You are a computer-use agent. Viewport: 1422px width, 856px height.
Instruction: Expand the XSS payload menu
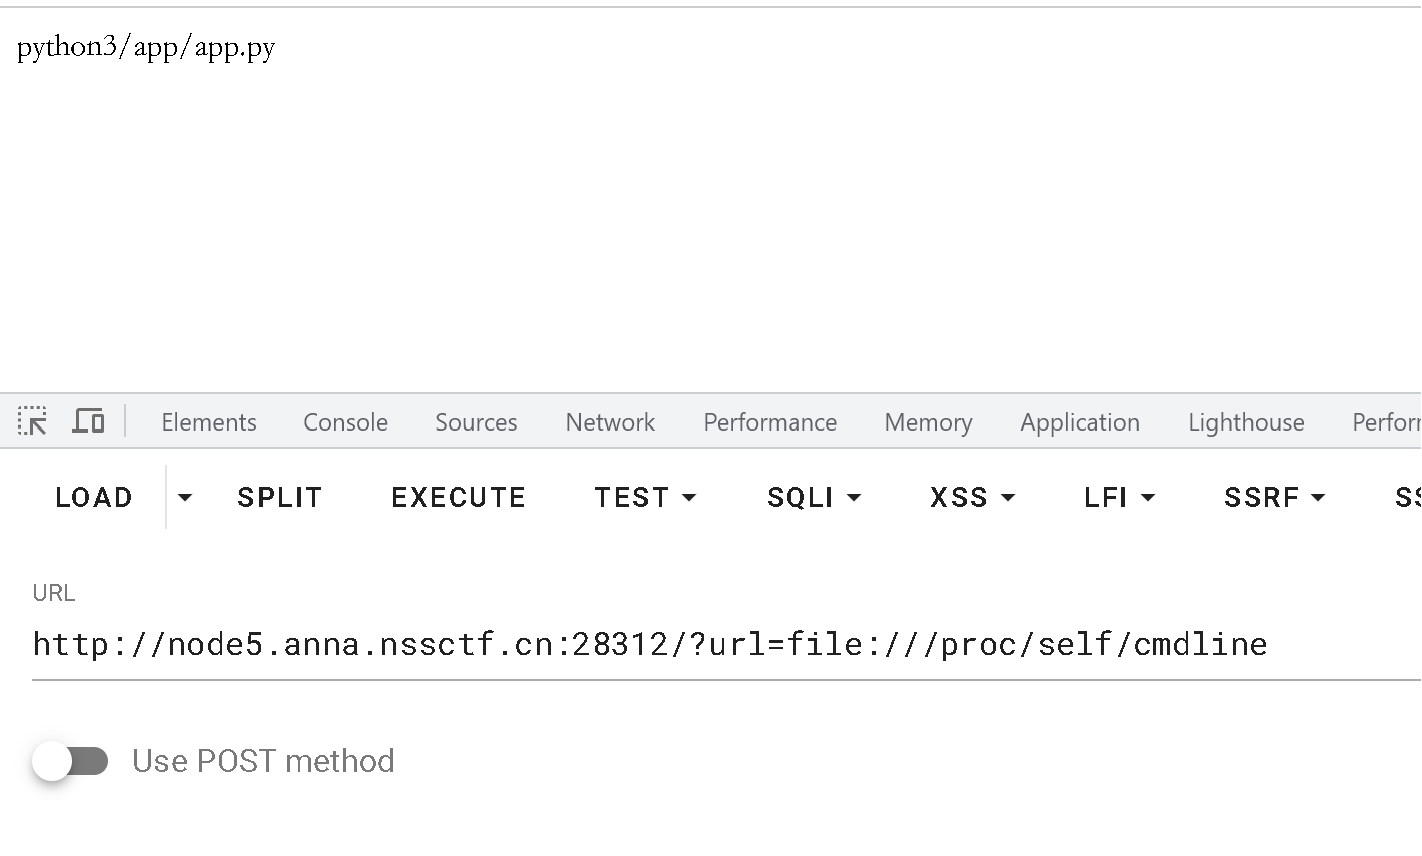[972, 497]
